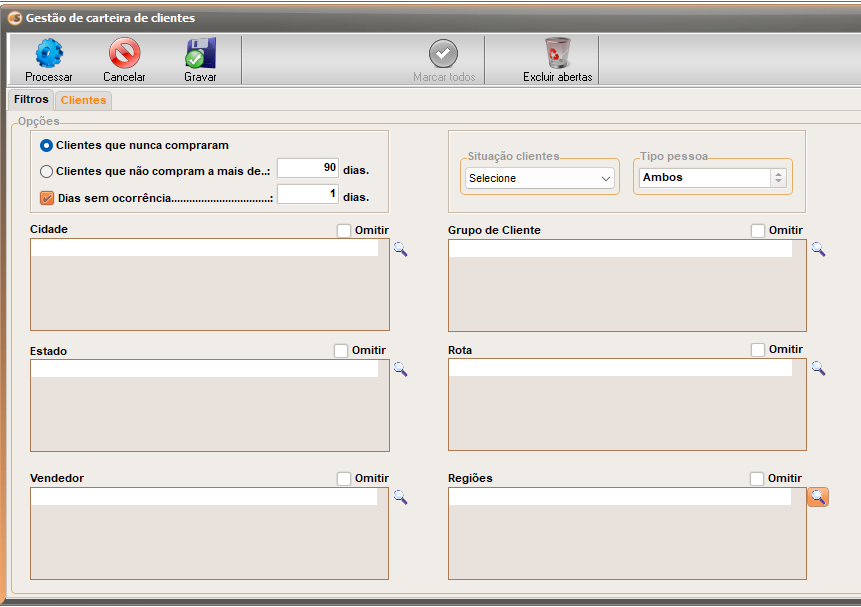Image resolution: width=861 pixels, height=607 pixels.
Task: Open the Vendedor search magnifier
Action: pyautogui.click(x=400, y=497)
